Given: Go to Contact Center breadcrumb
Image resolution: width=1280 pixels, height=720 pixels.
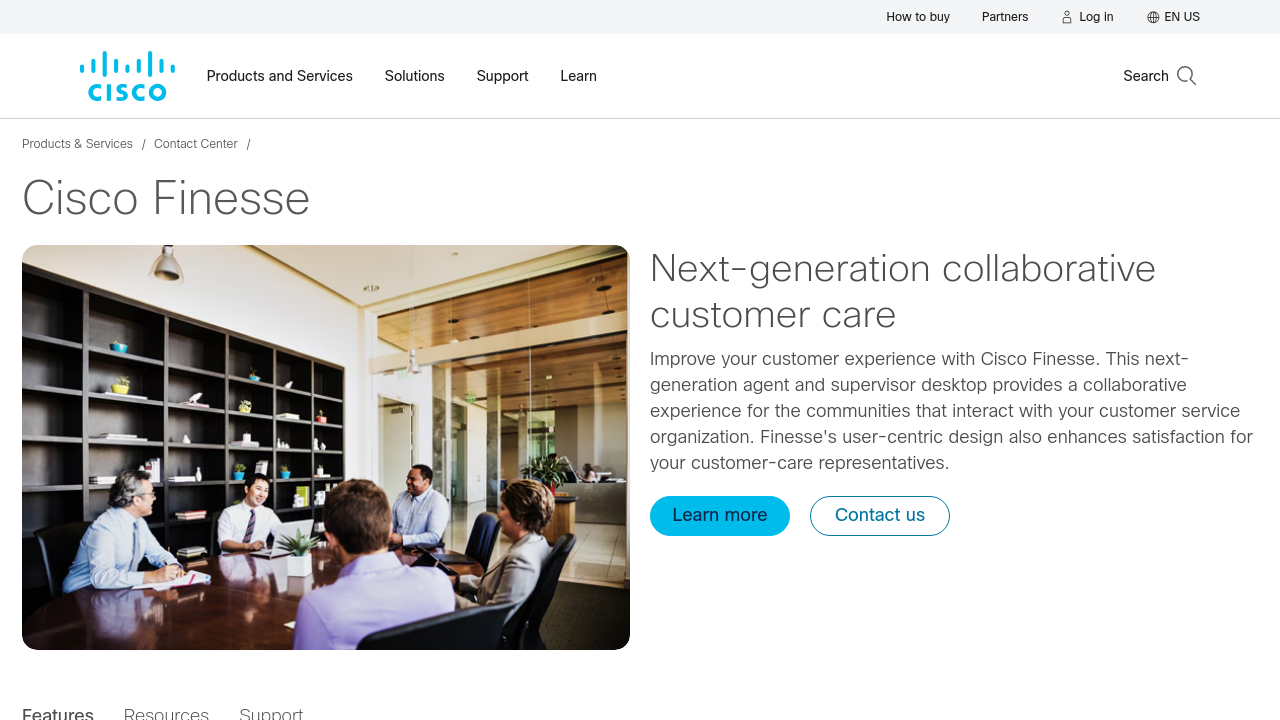Looking at the screenshot, I should [196, 144].
